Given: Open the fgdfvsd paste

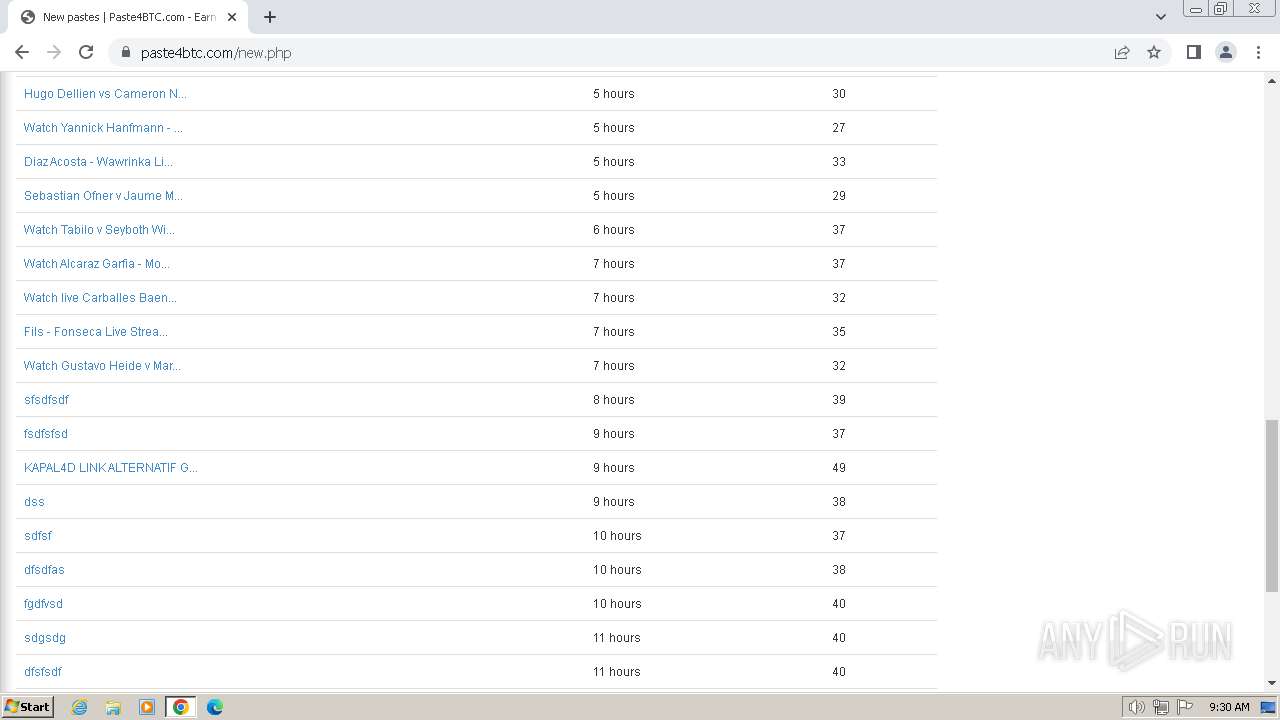Looking at the screenshot, I should coord(43,604).
